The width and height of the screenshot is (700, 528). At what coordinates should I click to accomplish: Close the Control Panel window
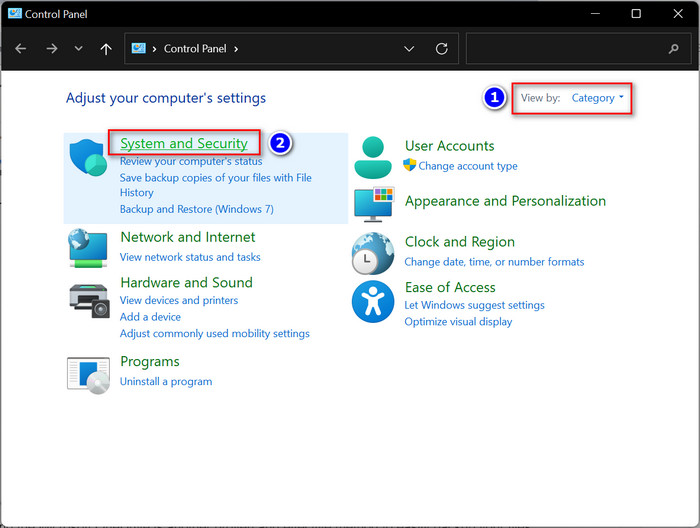678,13
